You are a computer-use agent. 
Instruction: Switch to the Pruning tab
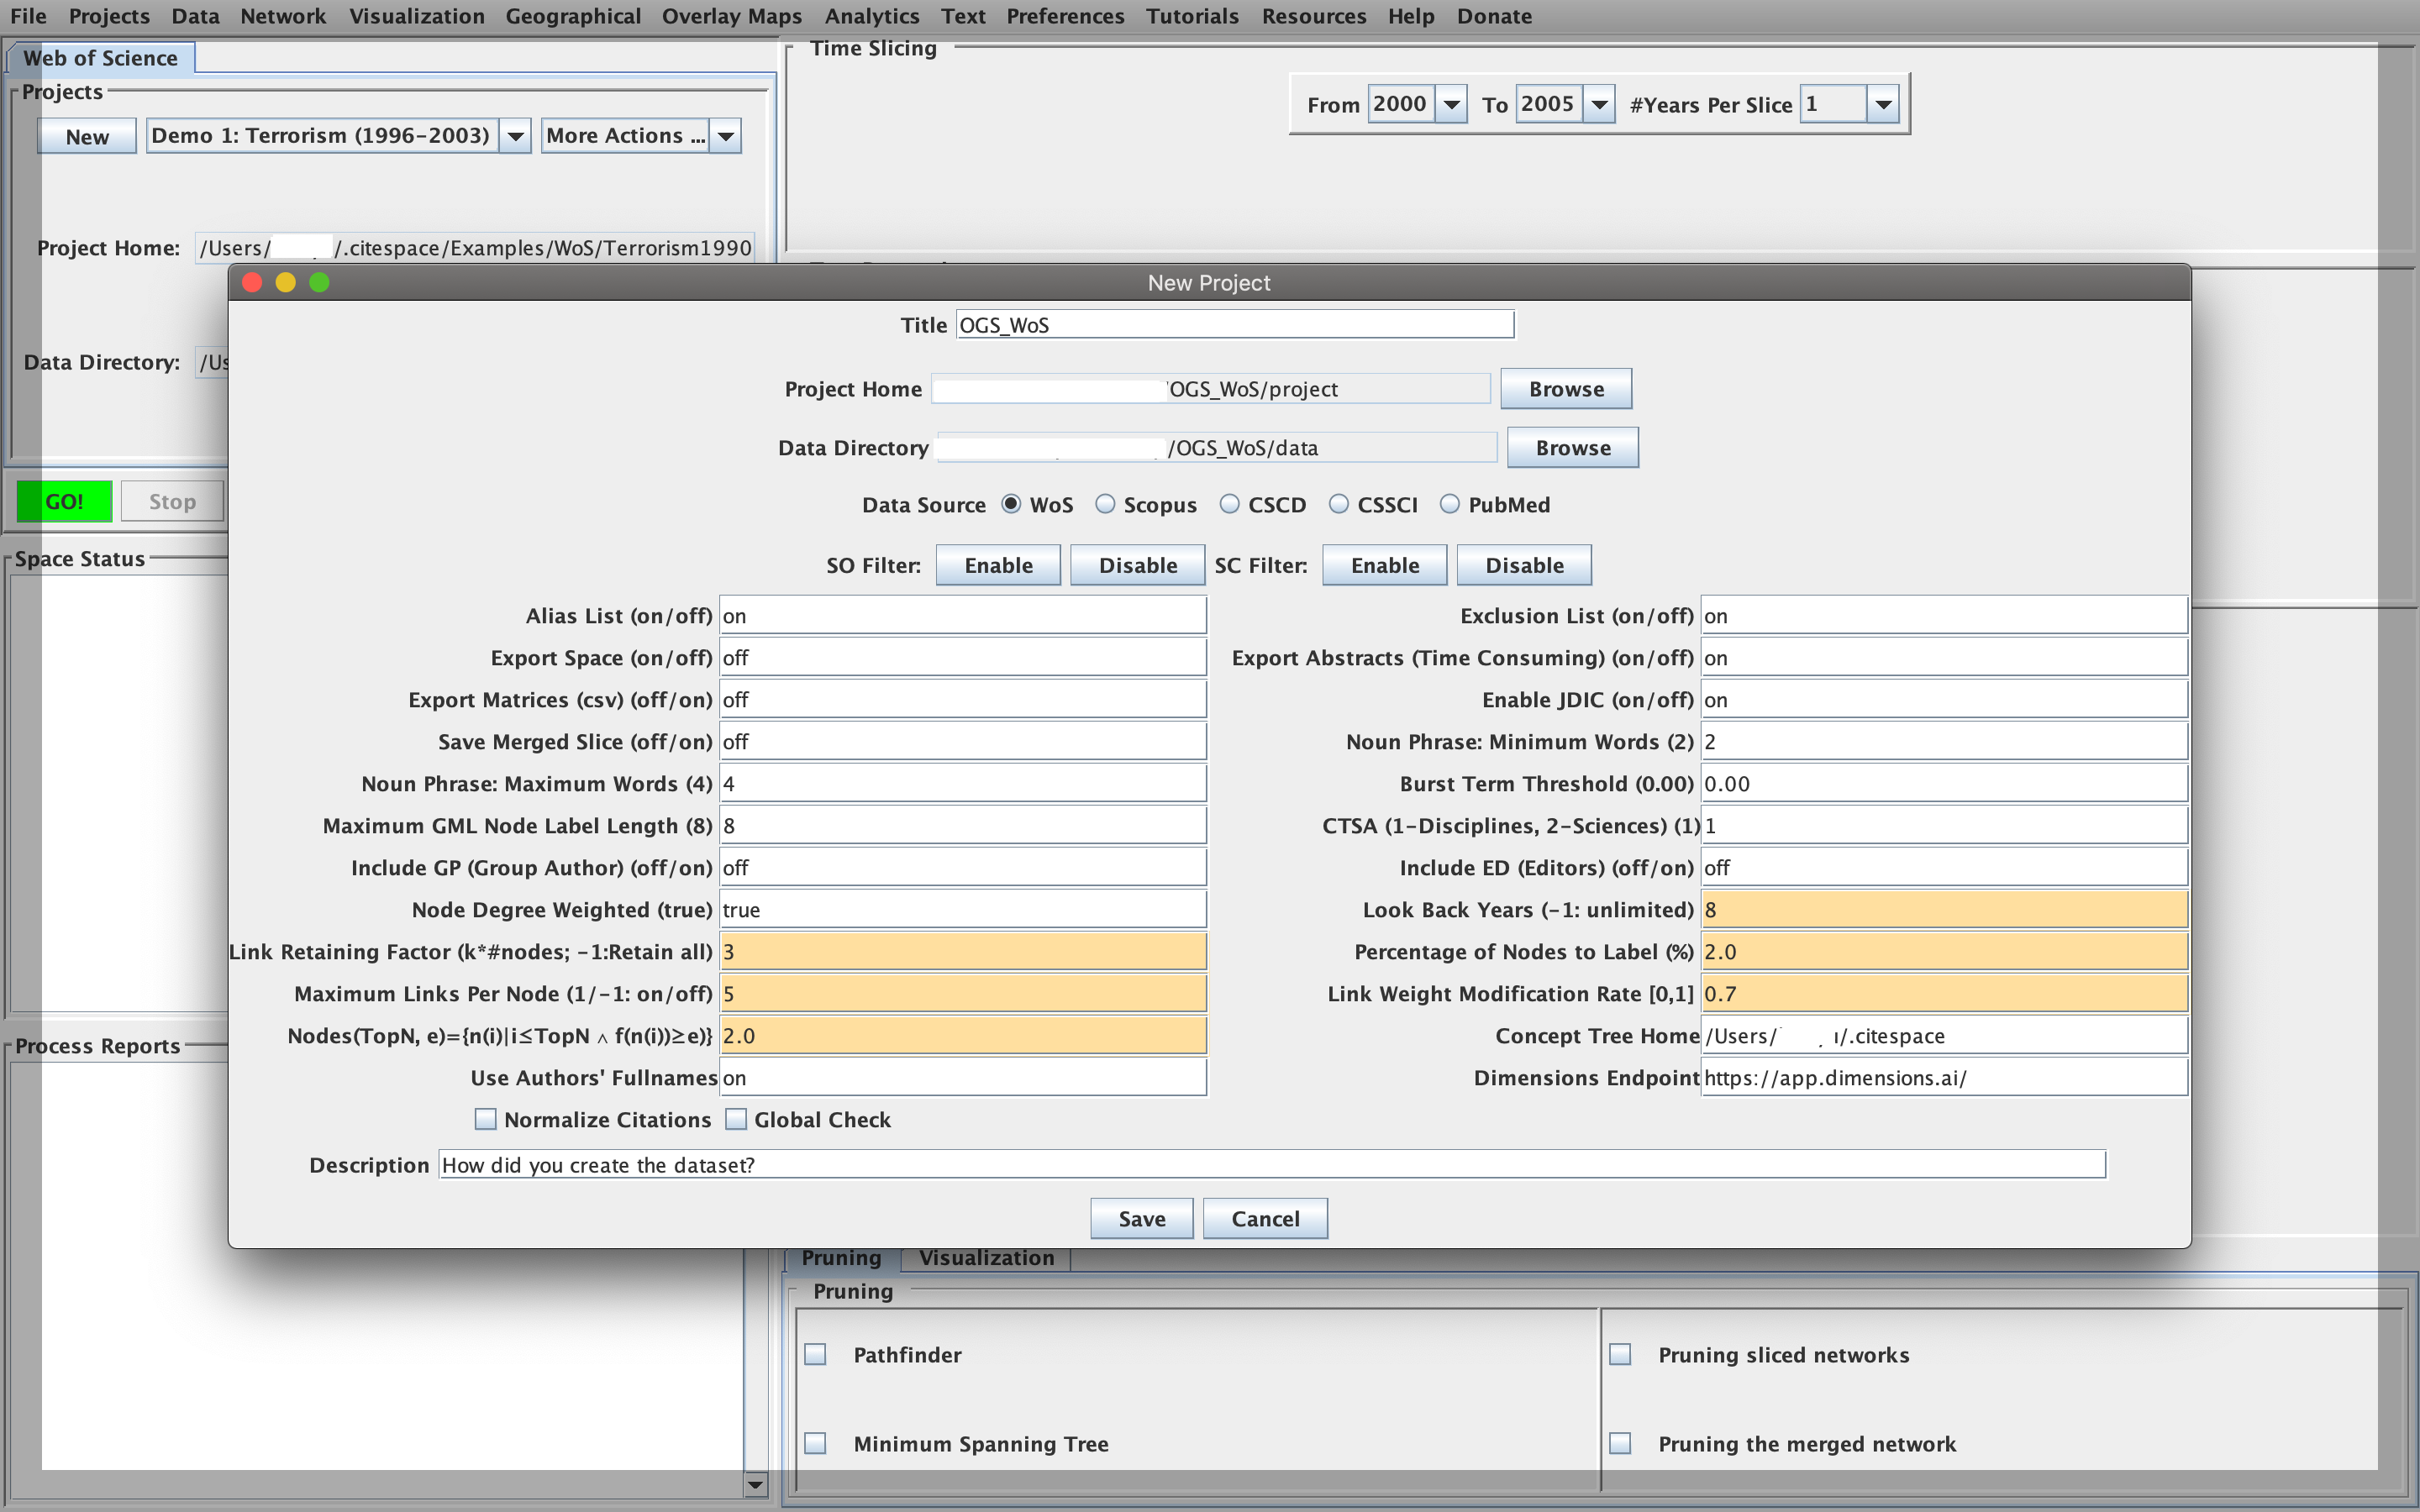click(841, 1258)
